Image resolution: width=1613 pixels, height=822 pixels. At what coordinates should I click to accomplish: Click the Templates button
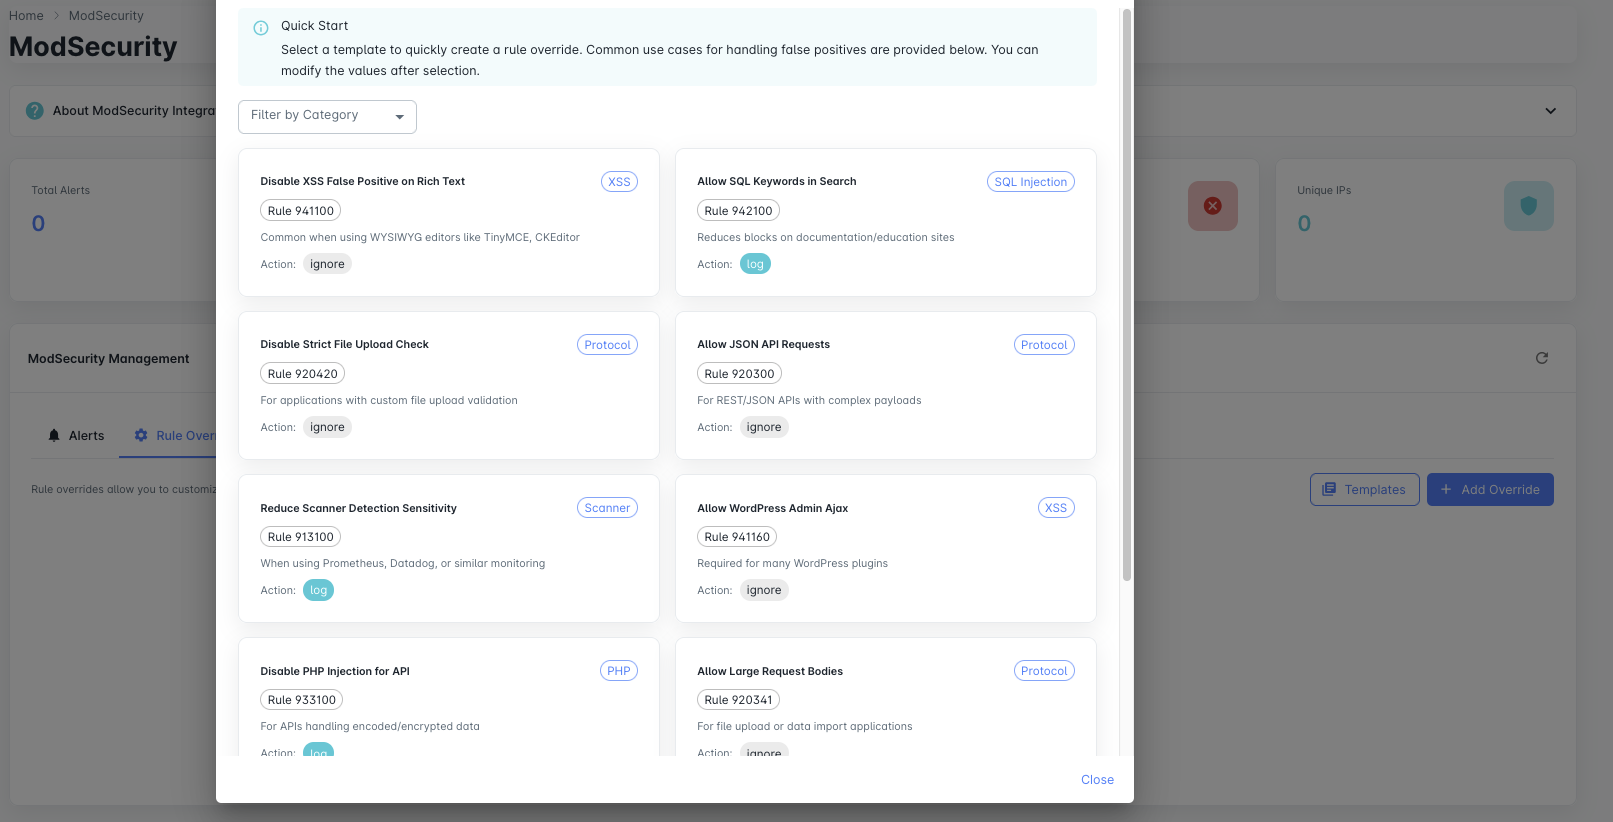(1364, 490)
